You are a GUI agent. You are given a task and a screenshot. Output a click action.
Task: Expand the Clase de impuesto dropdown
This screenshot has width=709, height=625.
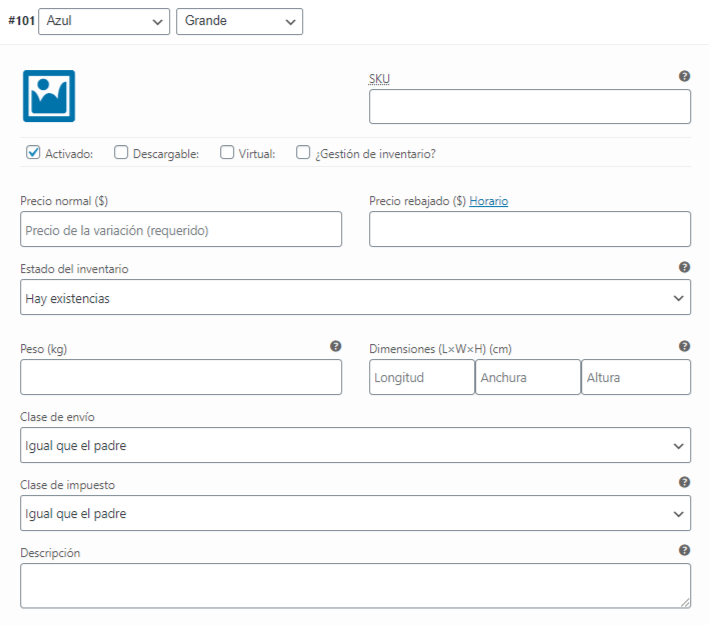[355, 513]
